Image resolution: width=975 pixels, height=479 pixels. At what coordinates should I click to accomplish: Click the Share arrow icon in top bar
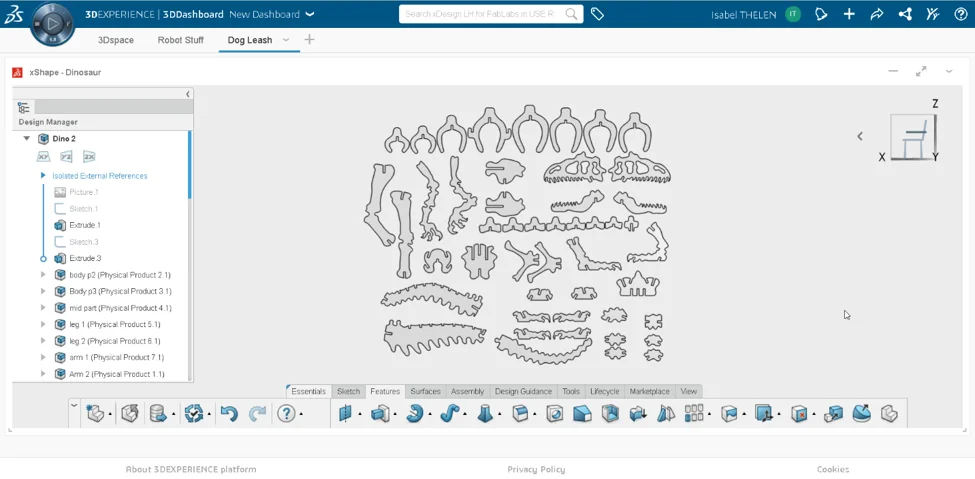click(x=877, y=14)
